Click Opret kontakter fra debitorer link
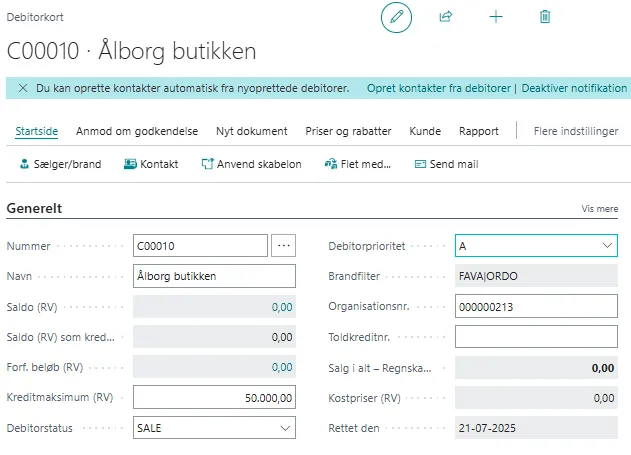This screenshot has width=631, height=455. click(438, 88)
